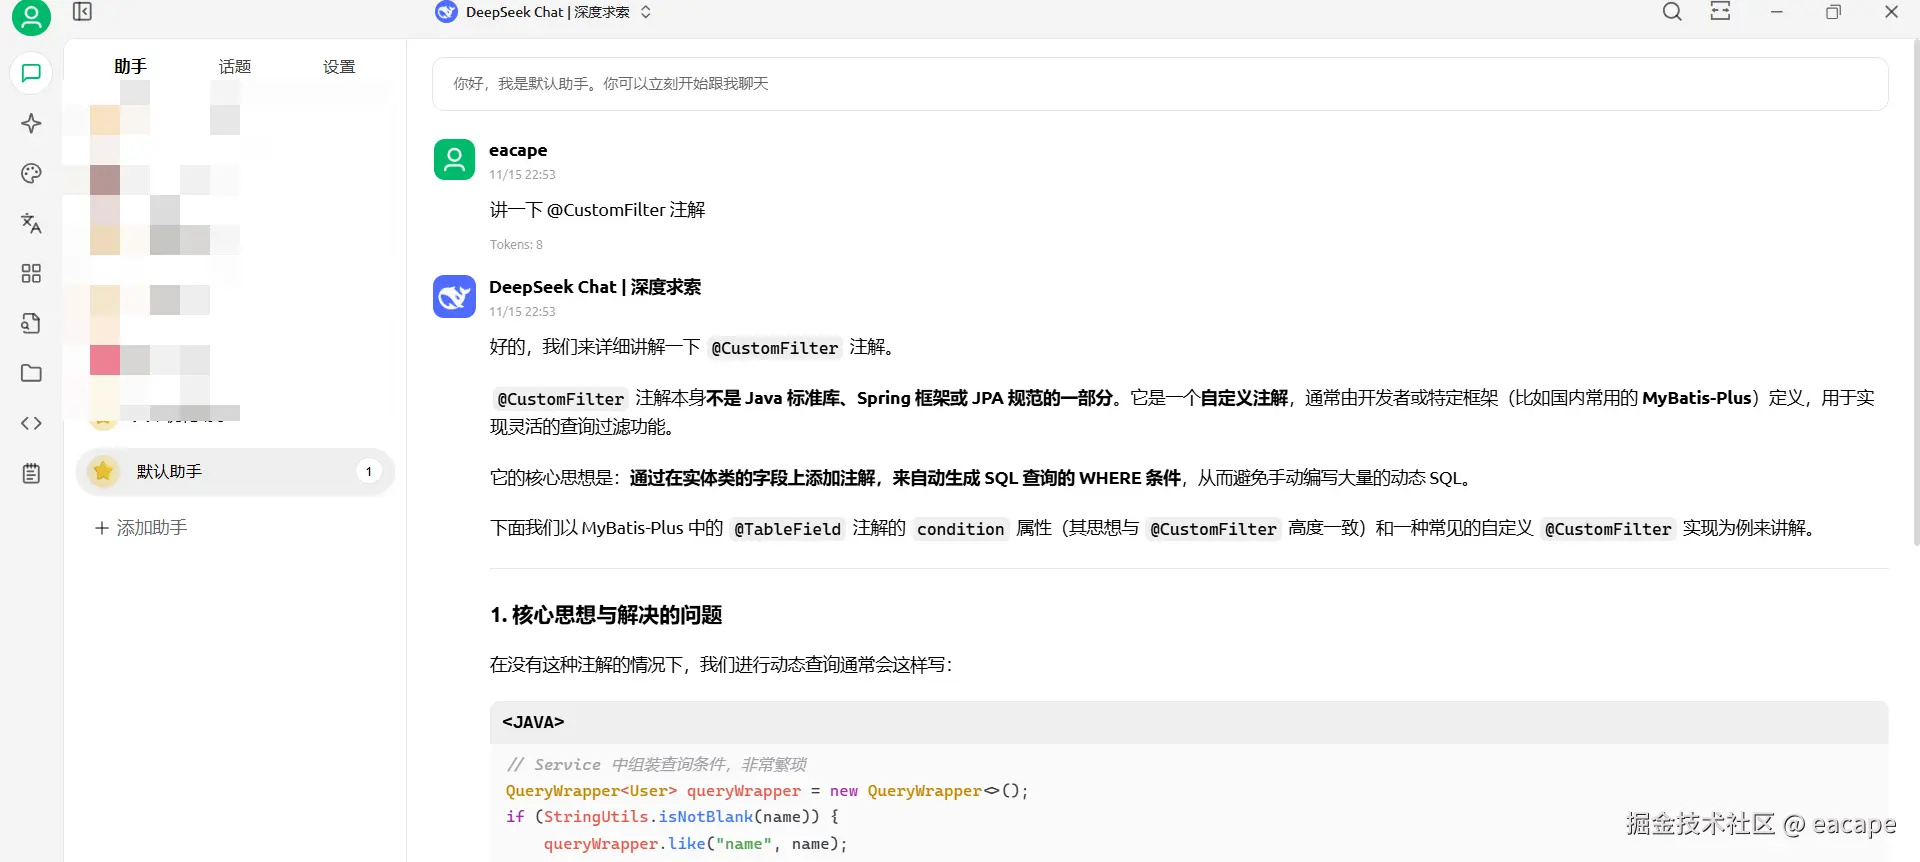This screenshot has width=1920, height=862.
Task: Click the 添加助手 button
Action: (x=141, y=528)
